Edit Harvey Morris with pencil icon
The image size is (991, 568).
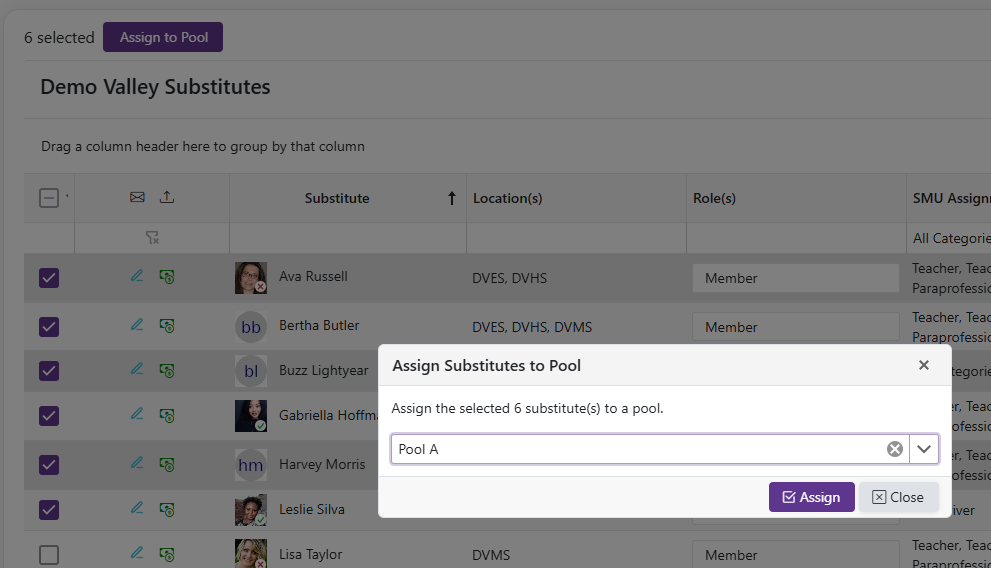click(137, 463)
